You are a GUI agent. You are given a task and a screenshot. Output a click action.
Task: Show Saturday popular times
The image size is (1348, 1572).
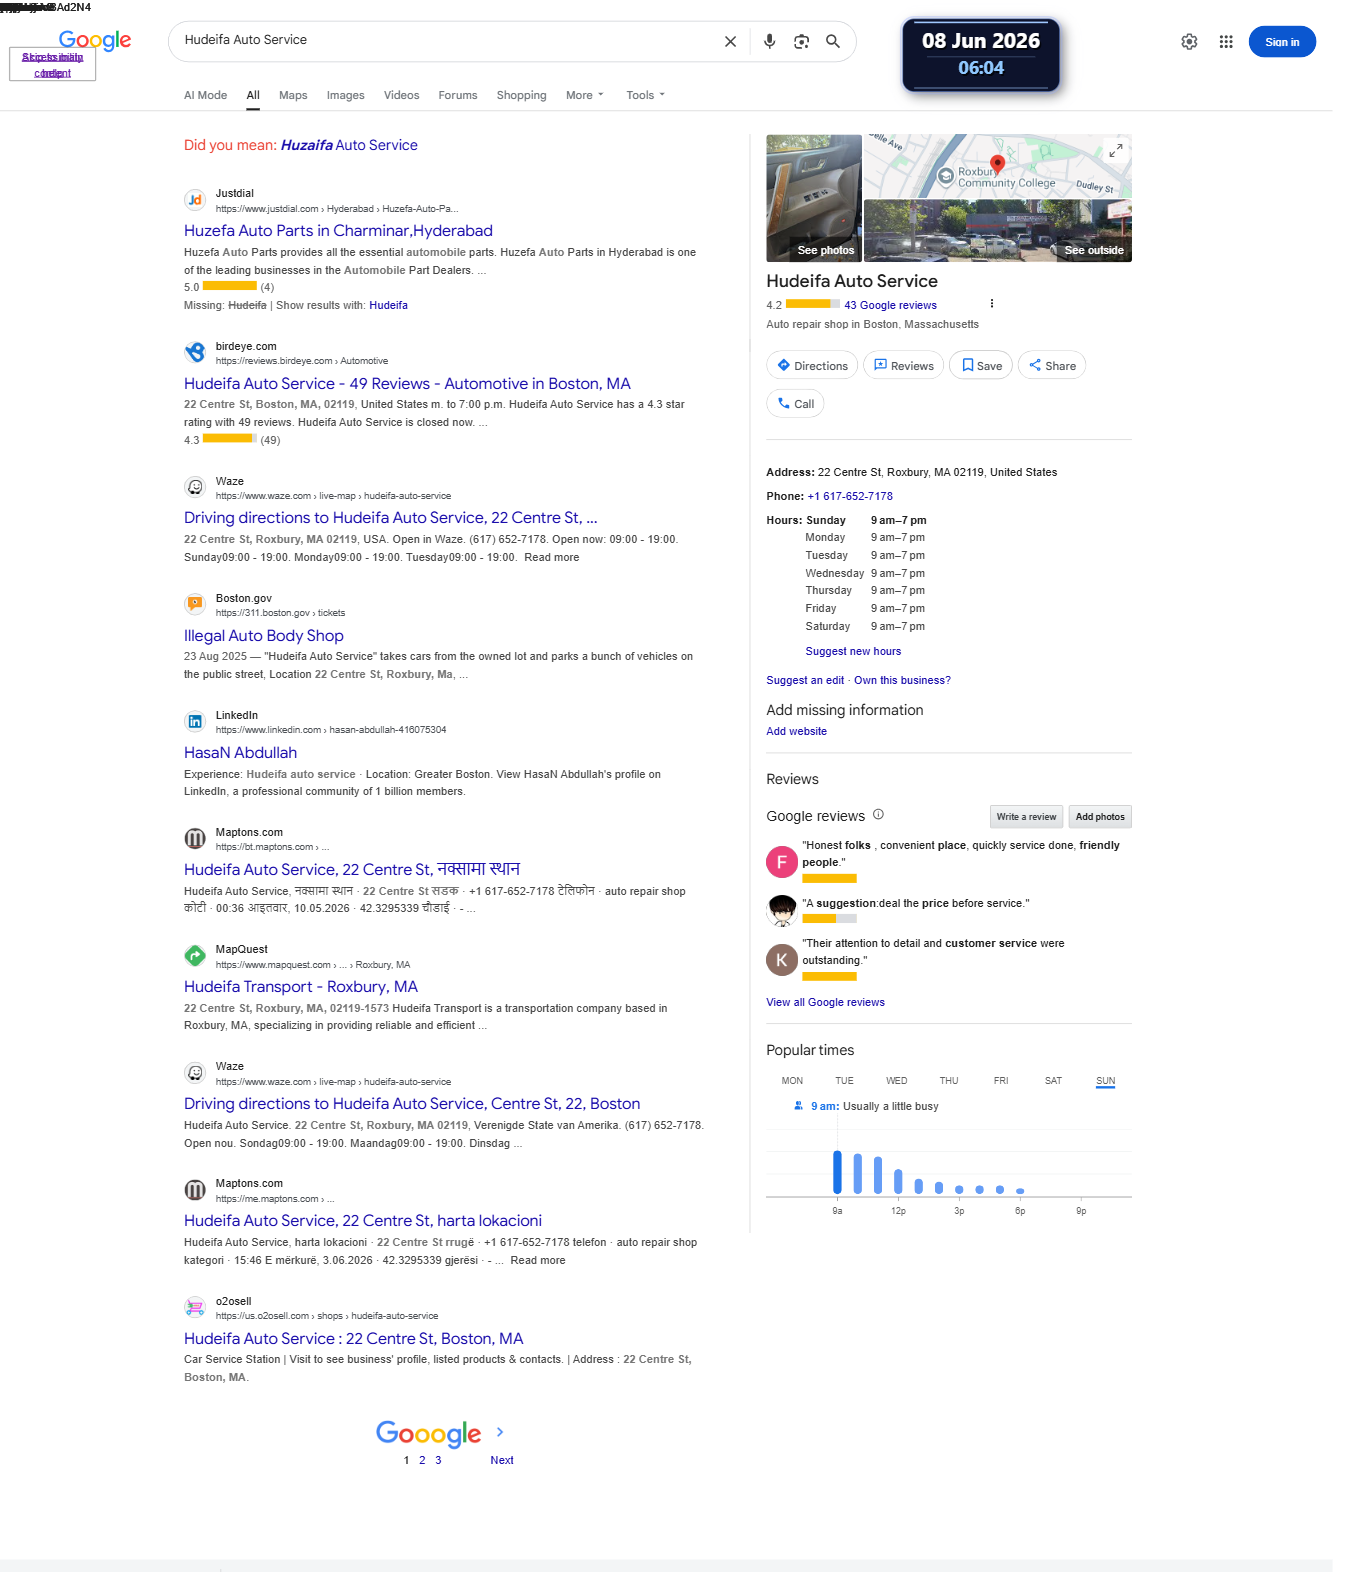[1053, 1081]
